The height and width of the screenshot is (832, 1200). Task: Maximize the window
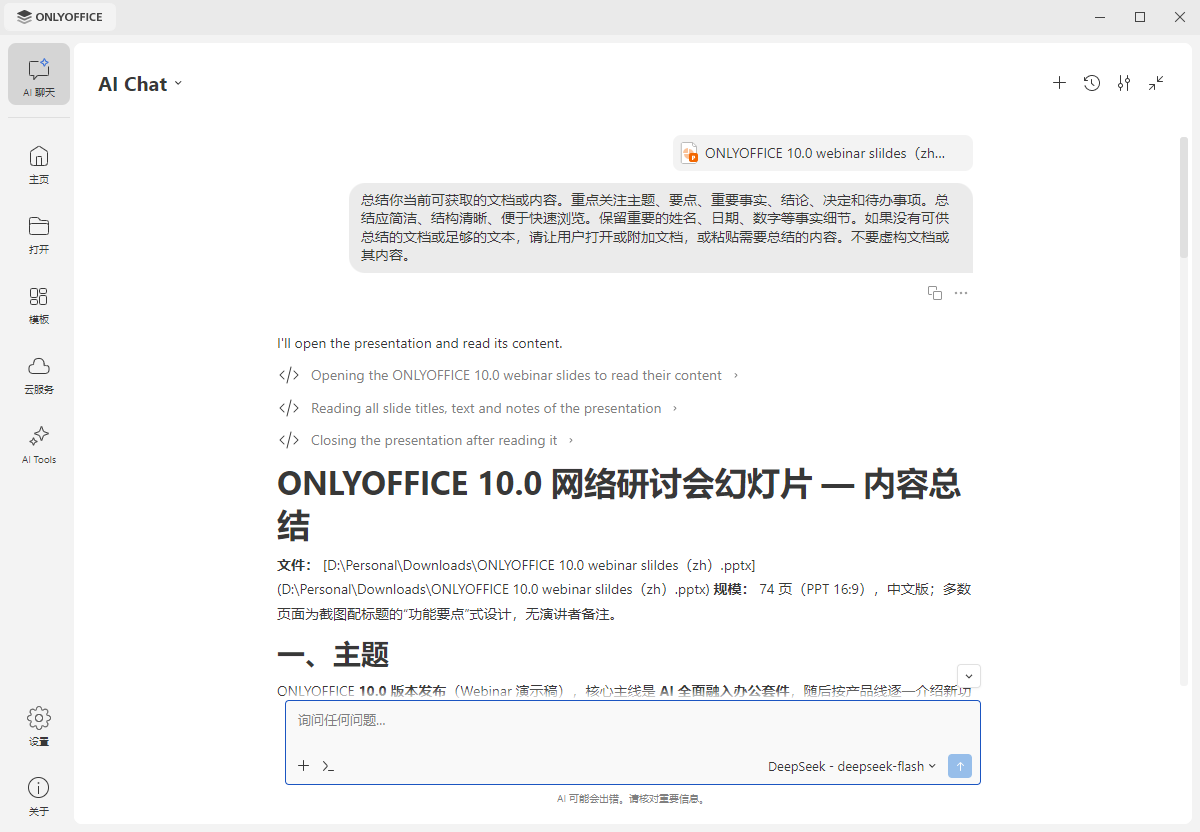pos(1140,16)
